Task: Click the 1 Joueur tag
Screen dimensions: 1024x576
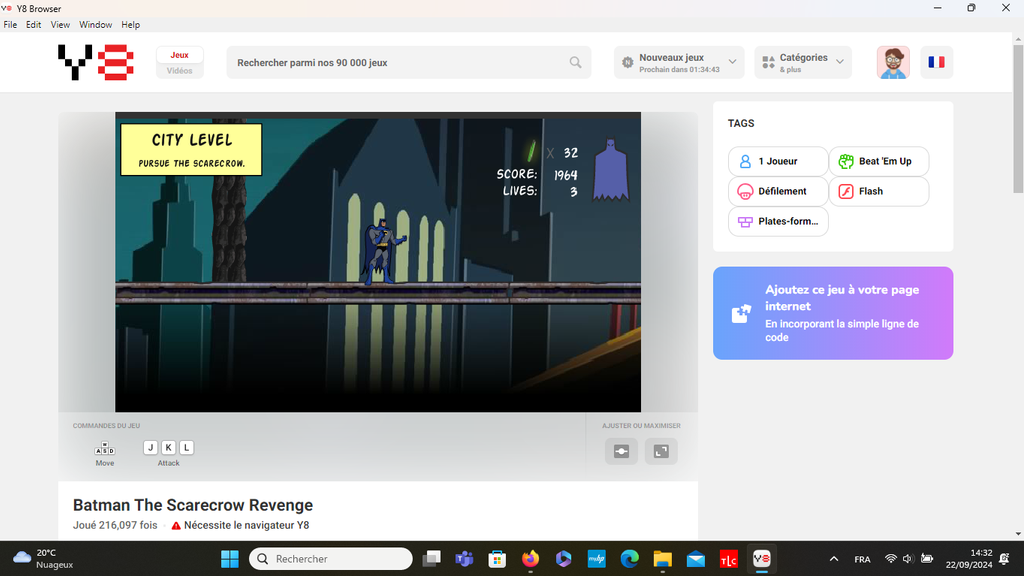Action: coord(777,161)
